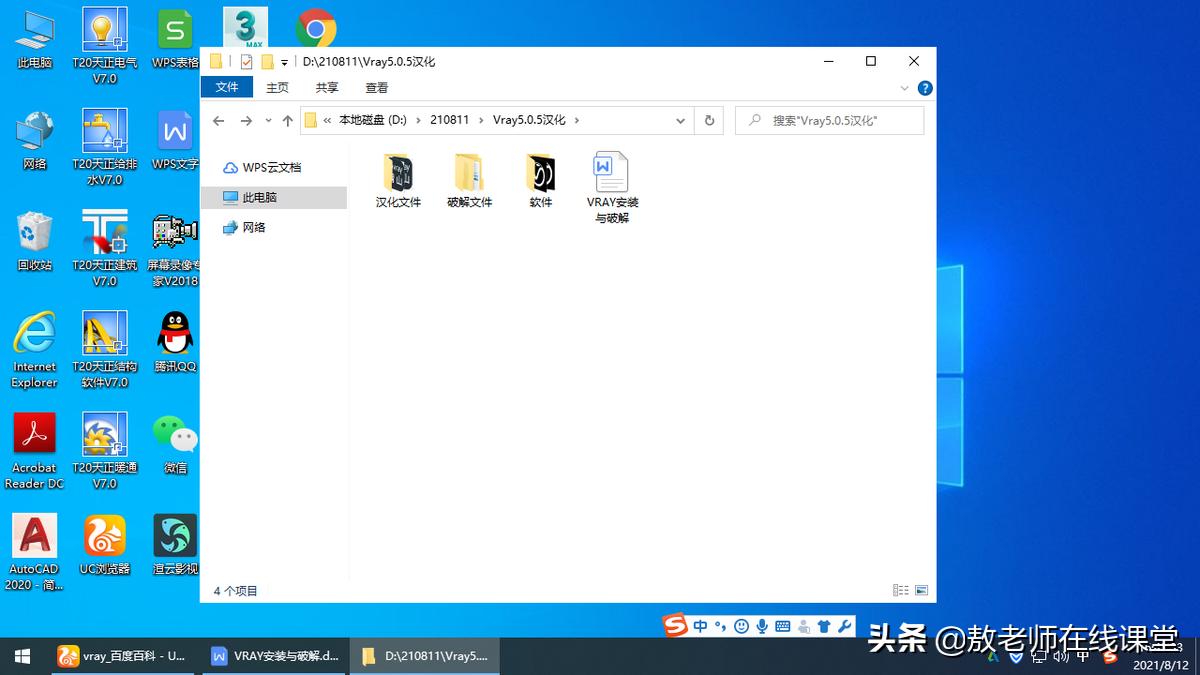Open the 软件 folder

[x=540, y=180]
